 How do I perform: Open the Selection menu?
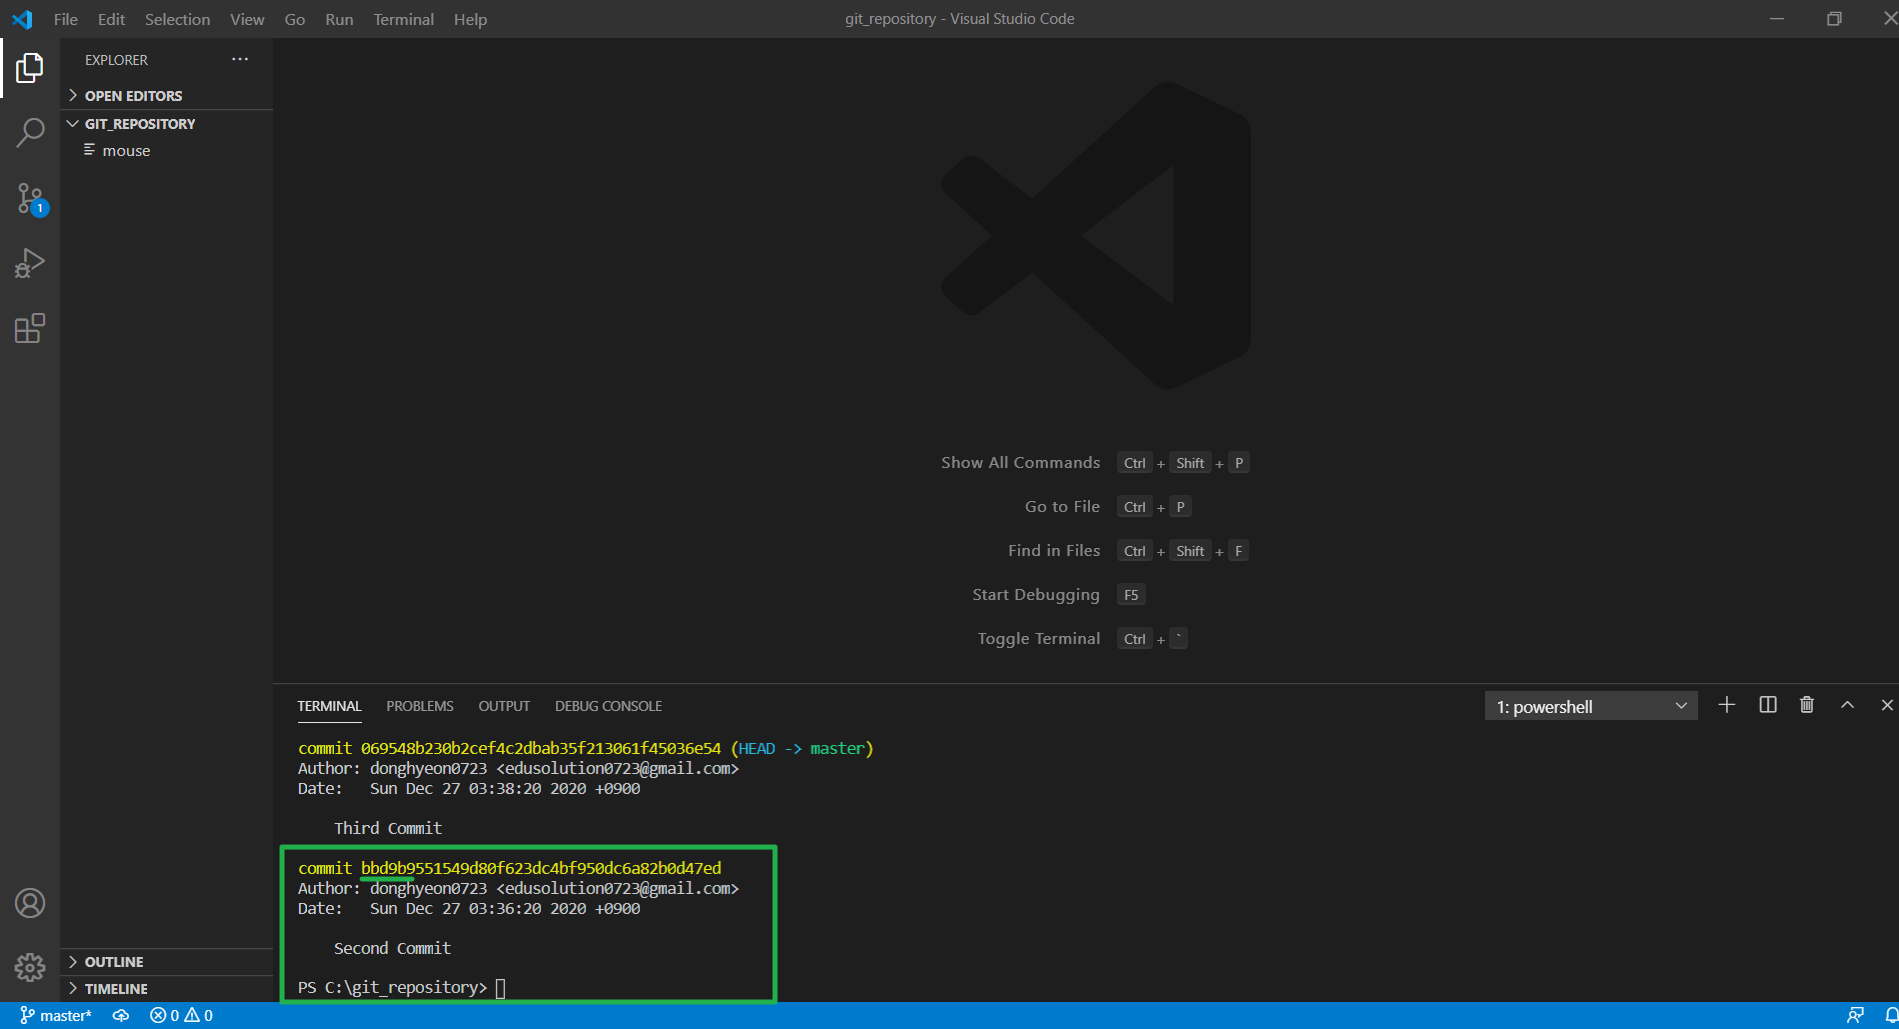tap(177, 19)
